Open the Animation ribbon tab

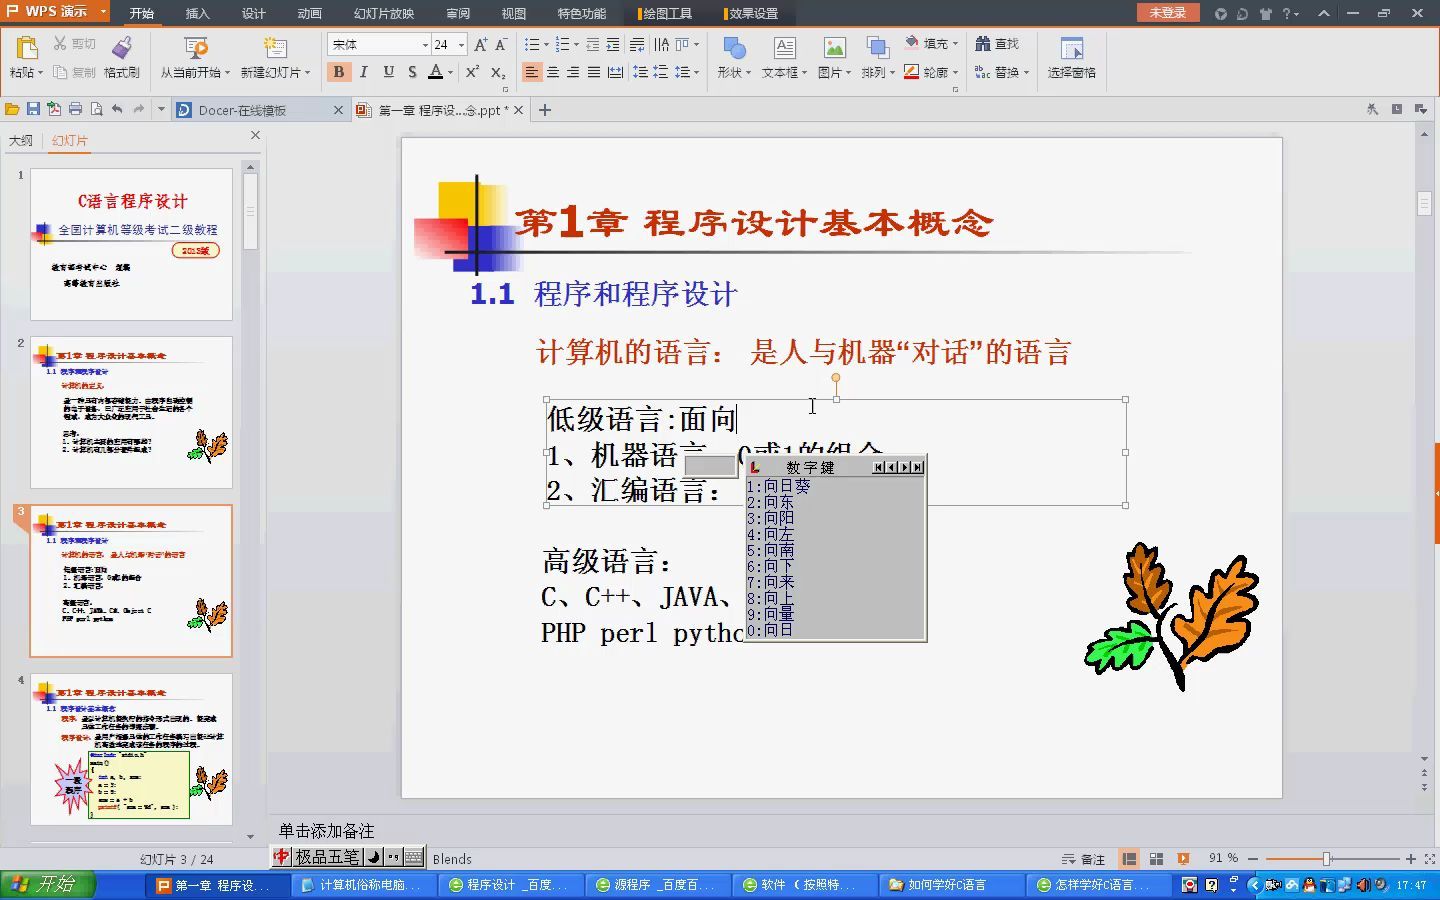point(310,13)
